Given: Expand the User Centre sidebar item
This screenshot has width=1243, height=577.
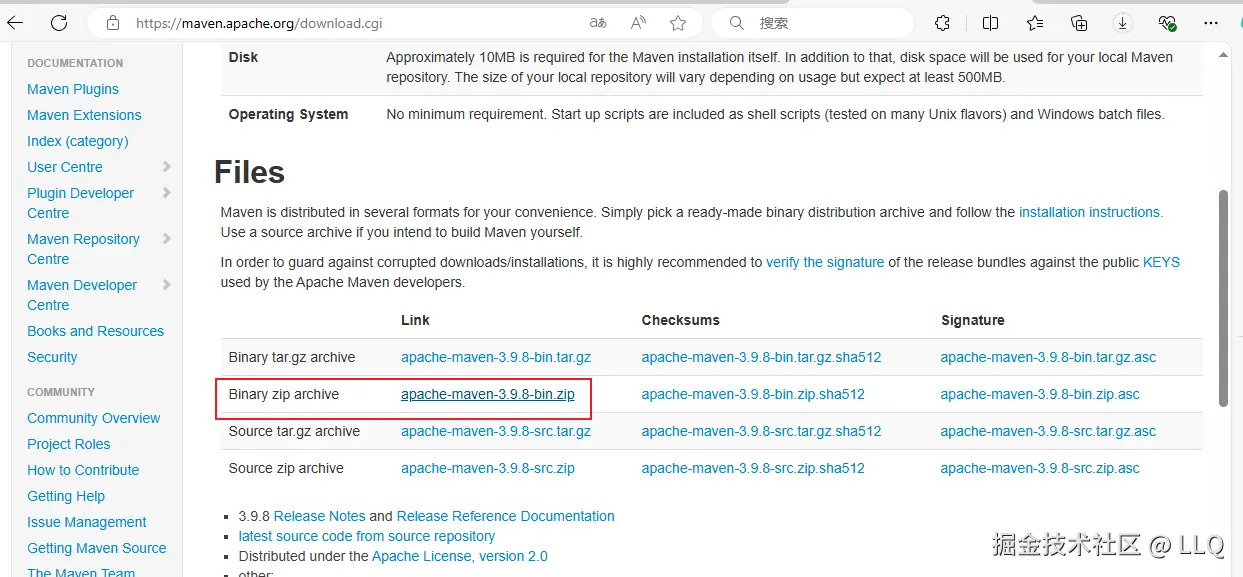Looking at the screenshot, I should click(166, 167).
